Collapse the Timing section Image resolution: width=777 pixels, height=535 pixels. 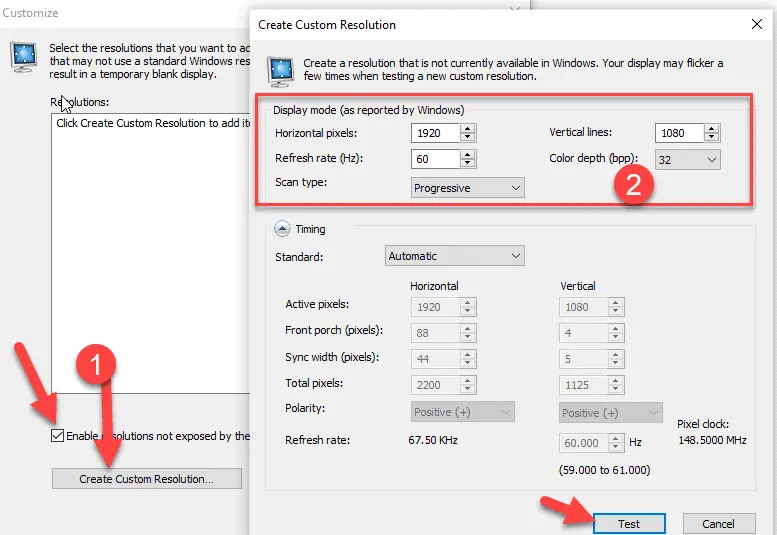(282, 229)
